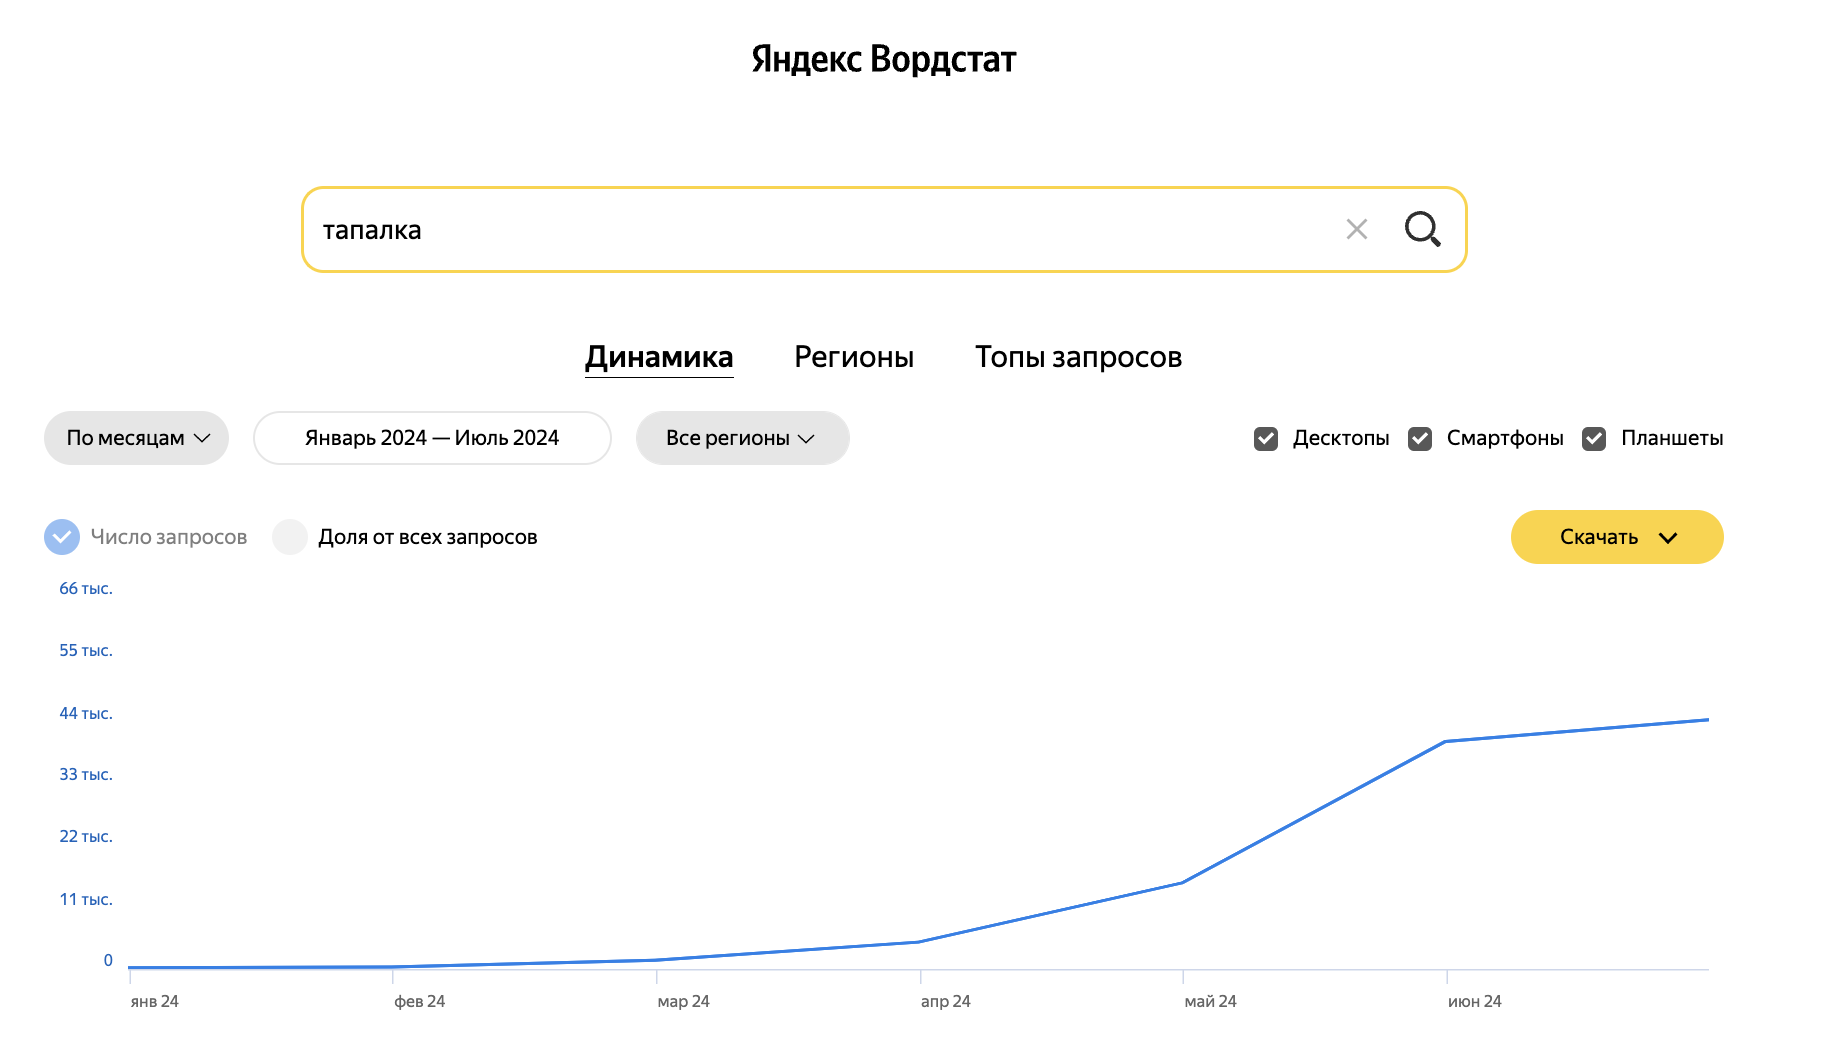The height and width of the screenshot is (1044, 1838).
Task: Uncheck the Десктопы checkbox
Action: coord(1266,439)
